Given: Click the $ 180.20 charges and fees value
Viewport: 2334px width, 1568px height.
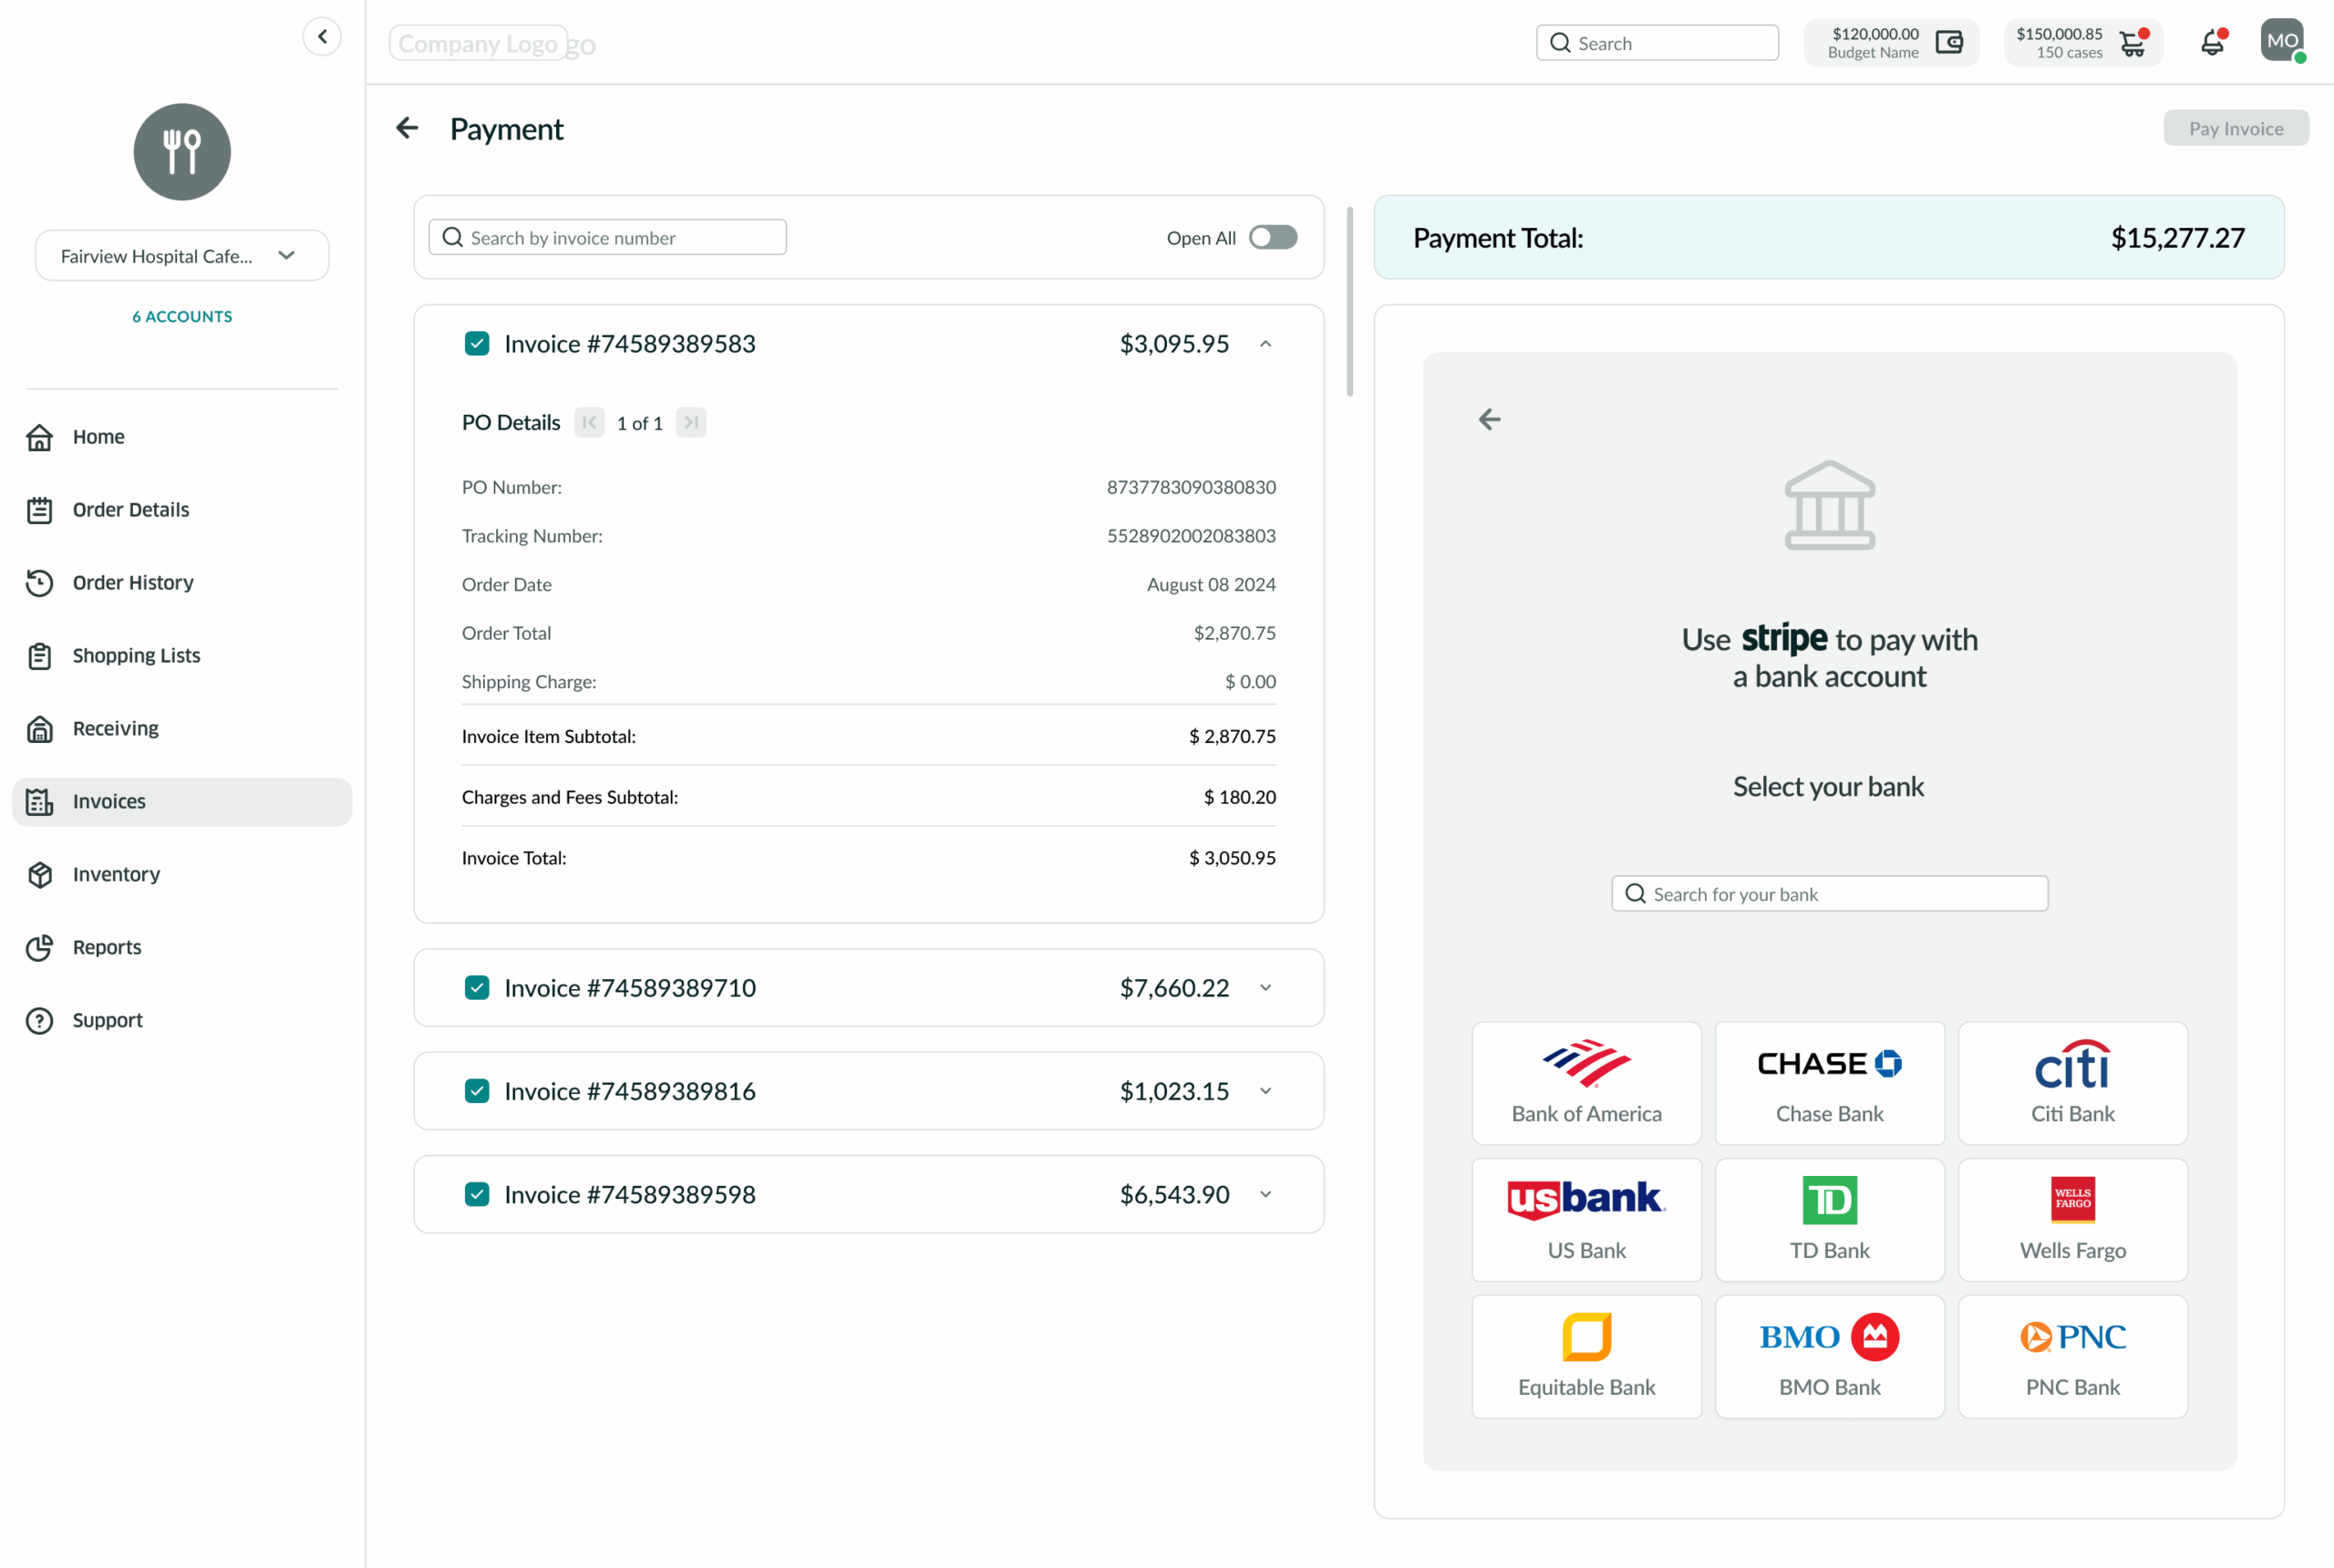Looking at the screenshot, I should click(x=1240, y=797).
